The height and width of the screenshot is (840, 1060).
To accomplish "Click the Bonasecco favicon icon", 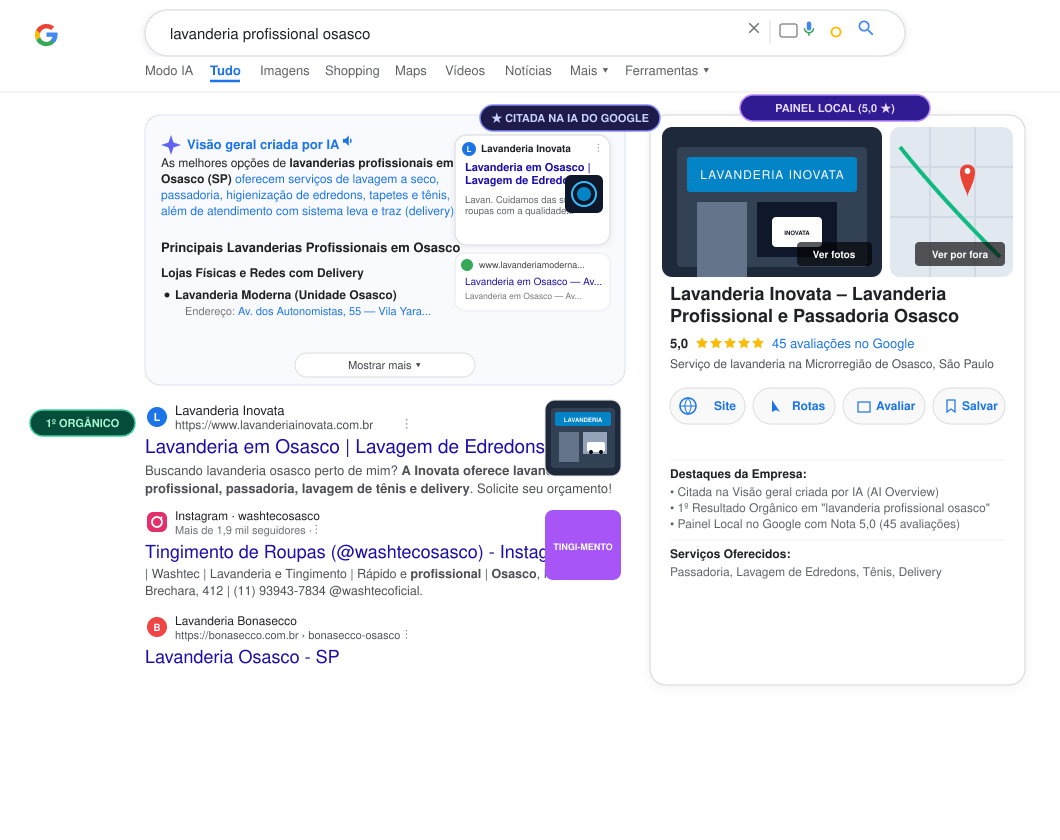I will point(157,627).
